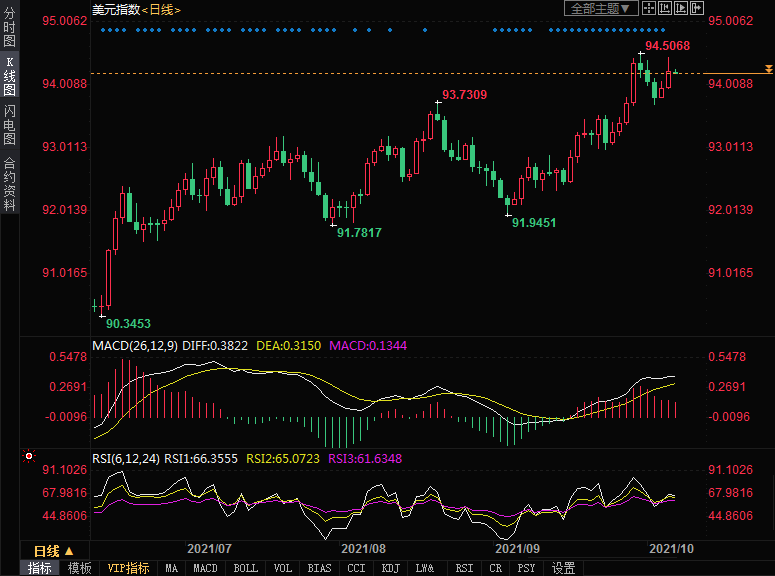This screenshot has height=576, width=775.
Task: Click the crosshair cursor icon in top toolbar
Action: pos(648,9)
